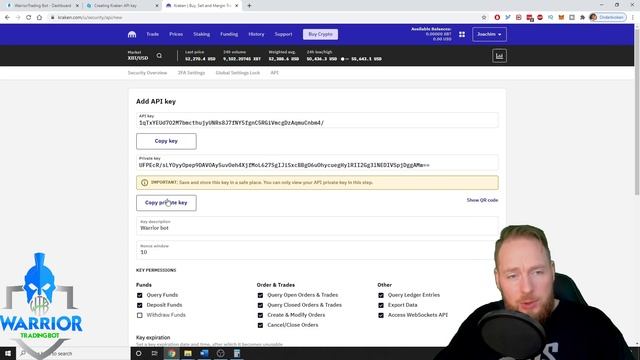
Task: Toggle Query Closed Orders & Trades checkbox
Action: coord(260,305)
